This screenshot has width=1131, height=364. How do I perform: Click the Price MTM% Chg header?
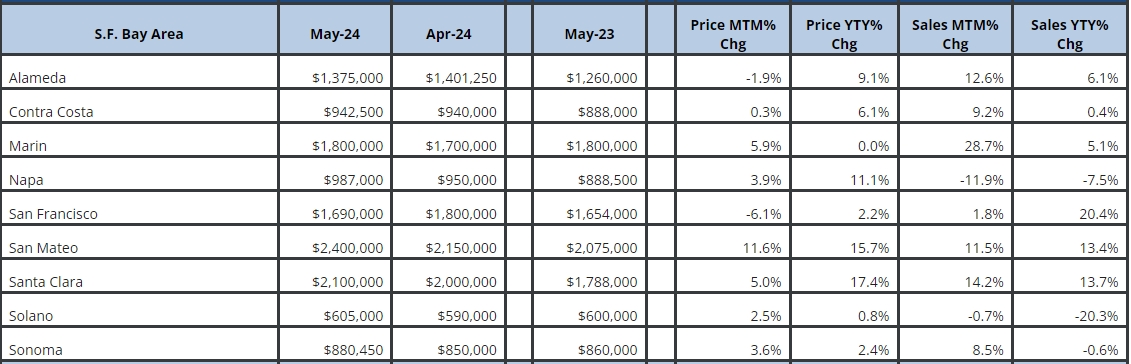click(x=733, y=34)
